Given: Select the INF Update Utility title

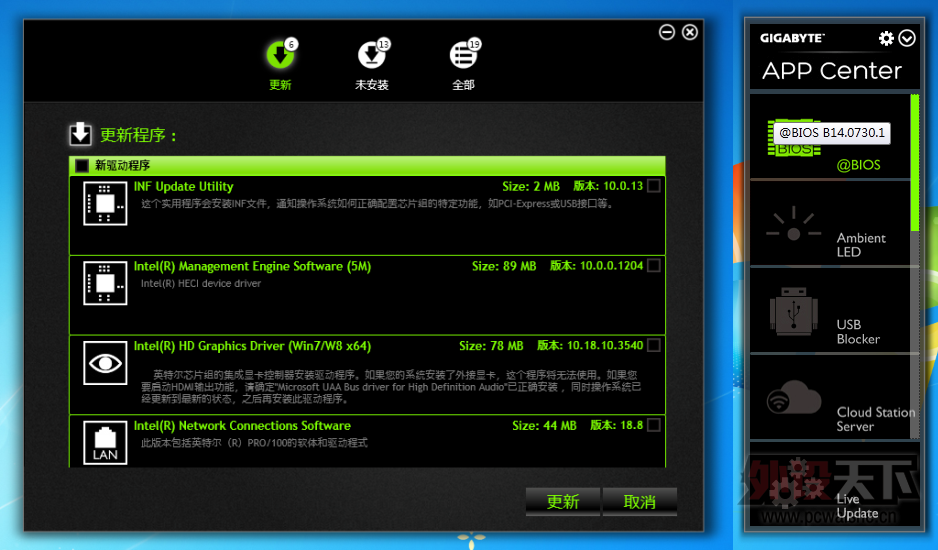Looking at the screenshot, I should tap(183, 186).
